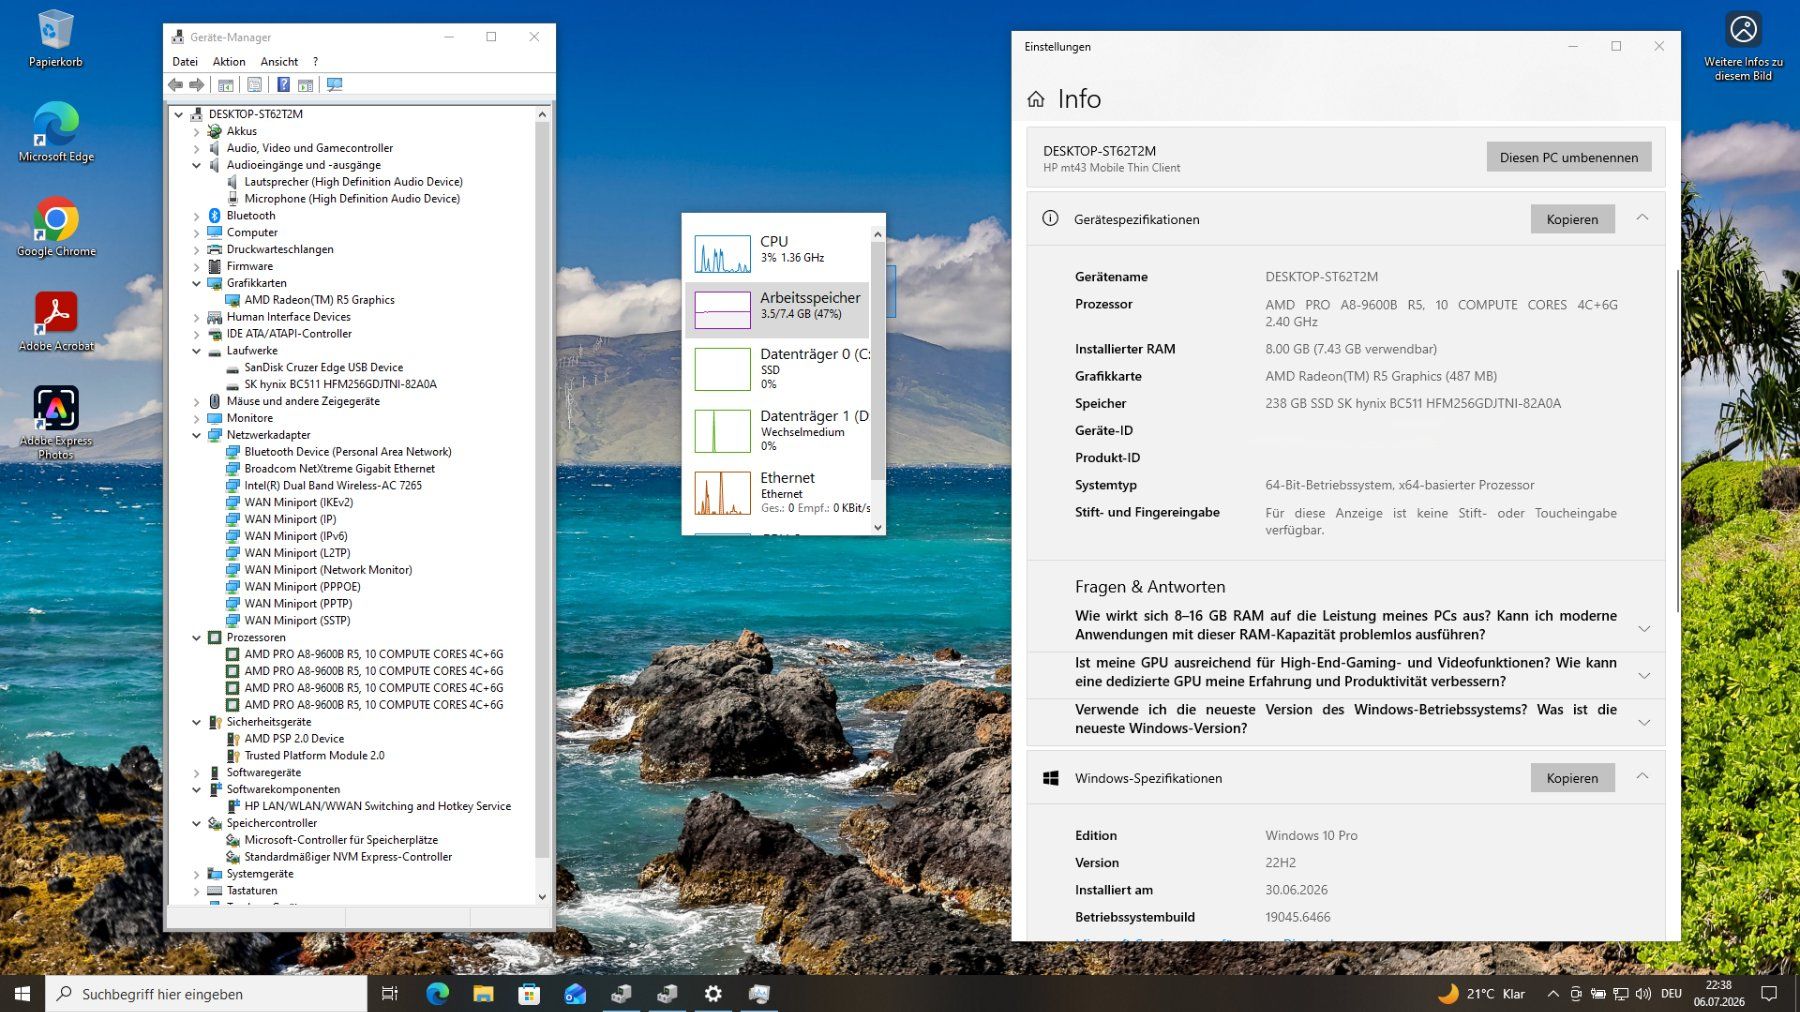
Task: Click the volume speaker icon in system tray
Action: [1643, 993]
